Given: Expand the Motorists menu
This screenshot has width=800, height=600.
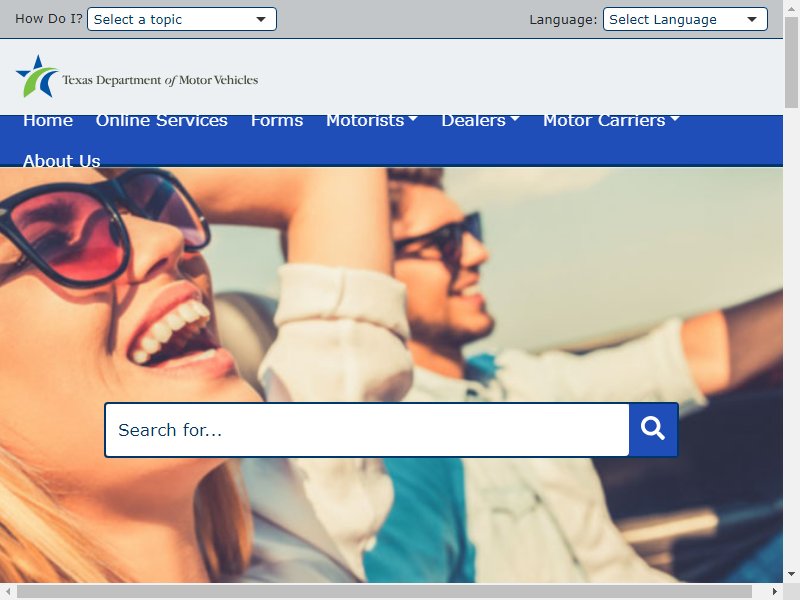Looking at the screenshot, I should [x=372, y=120].
